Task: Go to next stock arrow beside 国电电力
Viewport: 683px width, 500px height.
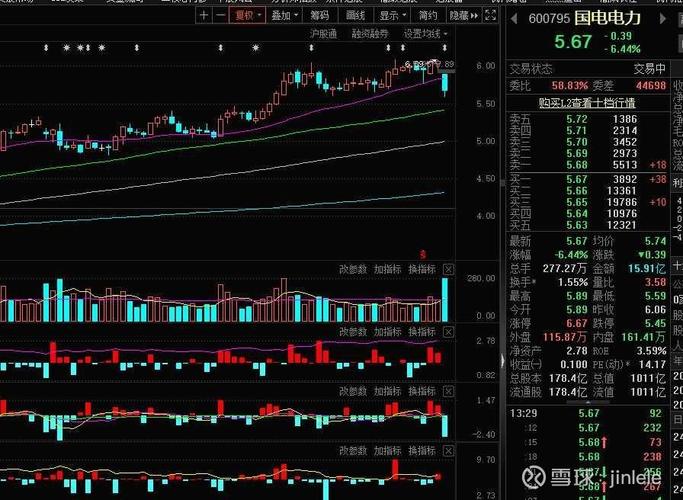Action: click(662, 19)
